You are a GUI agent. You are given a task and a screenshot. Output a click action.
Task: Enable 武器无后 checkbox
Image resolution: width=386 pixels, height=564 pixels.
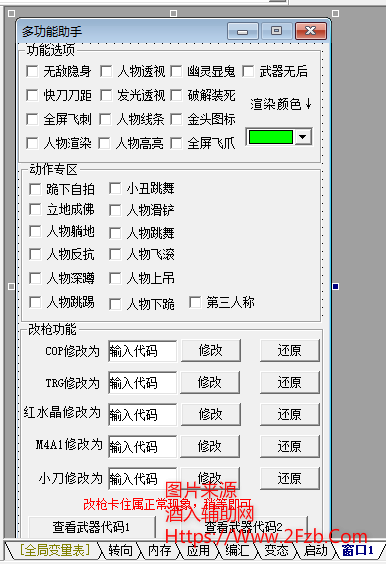pos(248,71)
